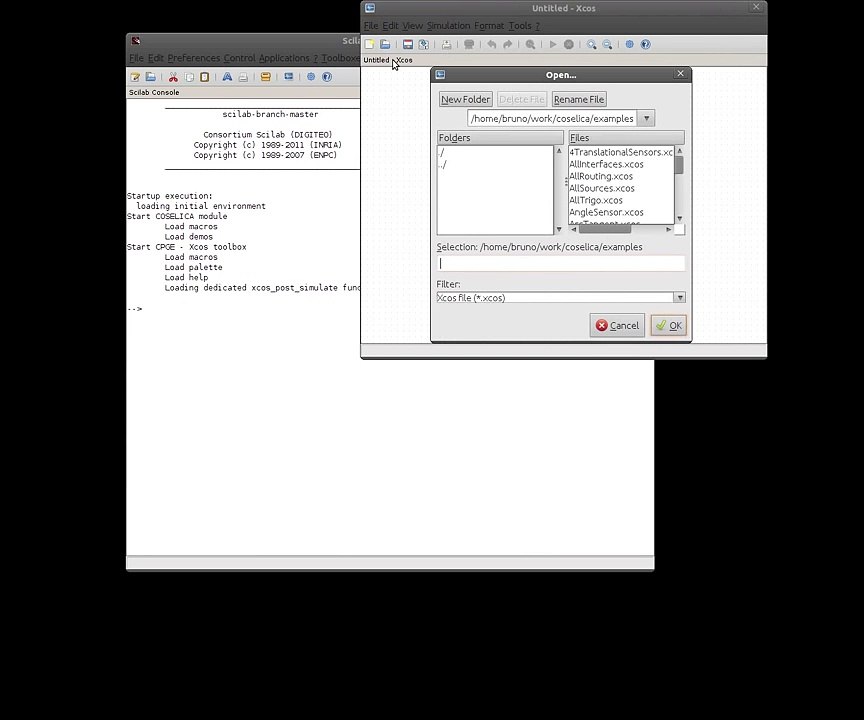Click Files column header

click(627, 138)
